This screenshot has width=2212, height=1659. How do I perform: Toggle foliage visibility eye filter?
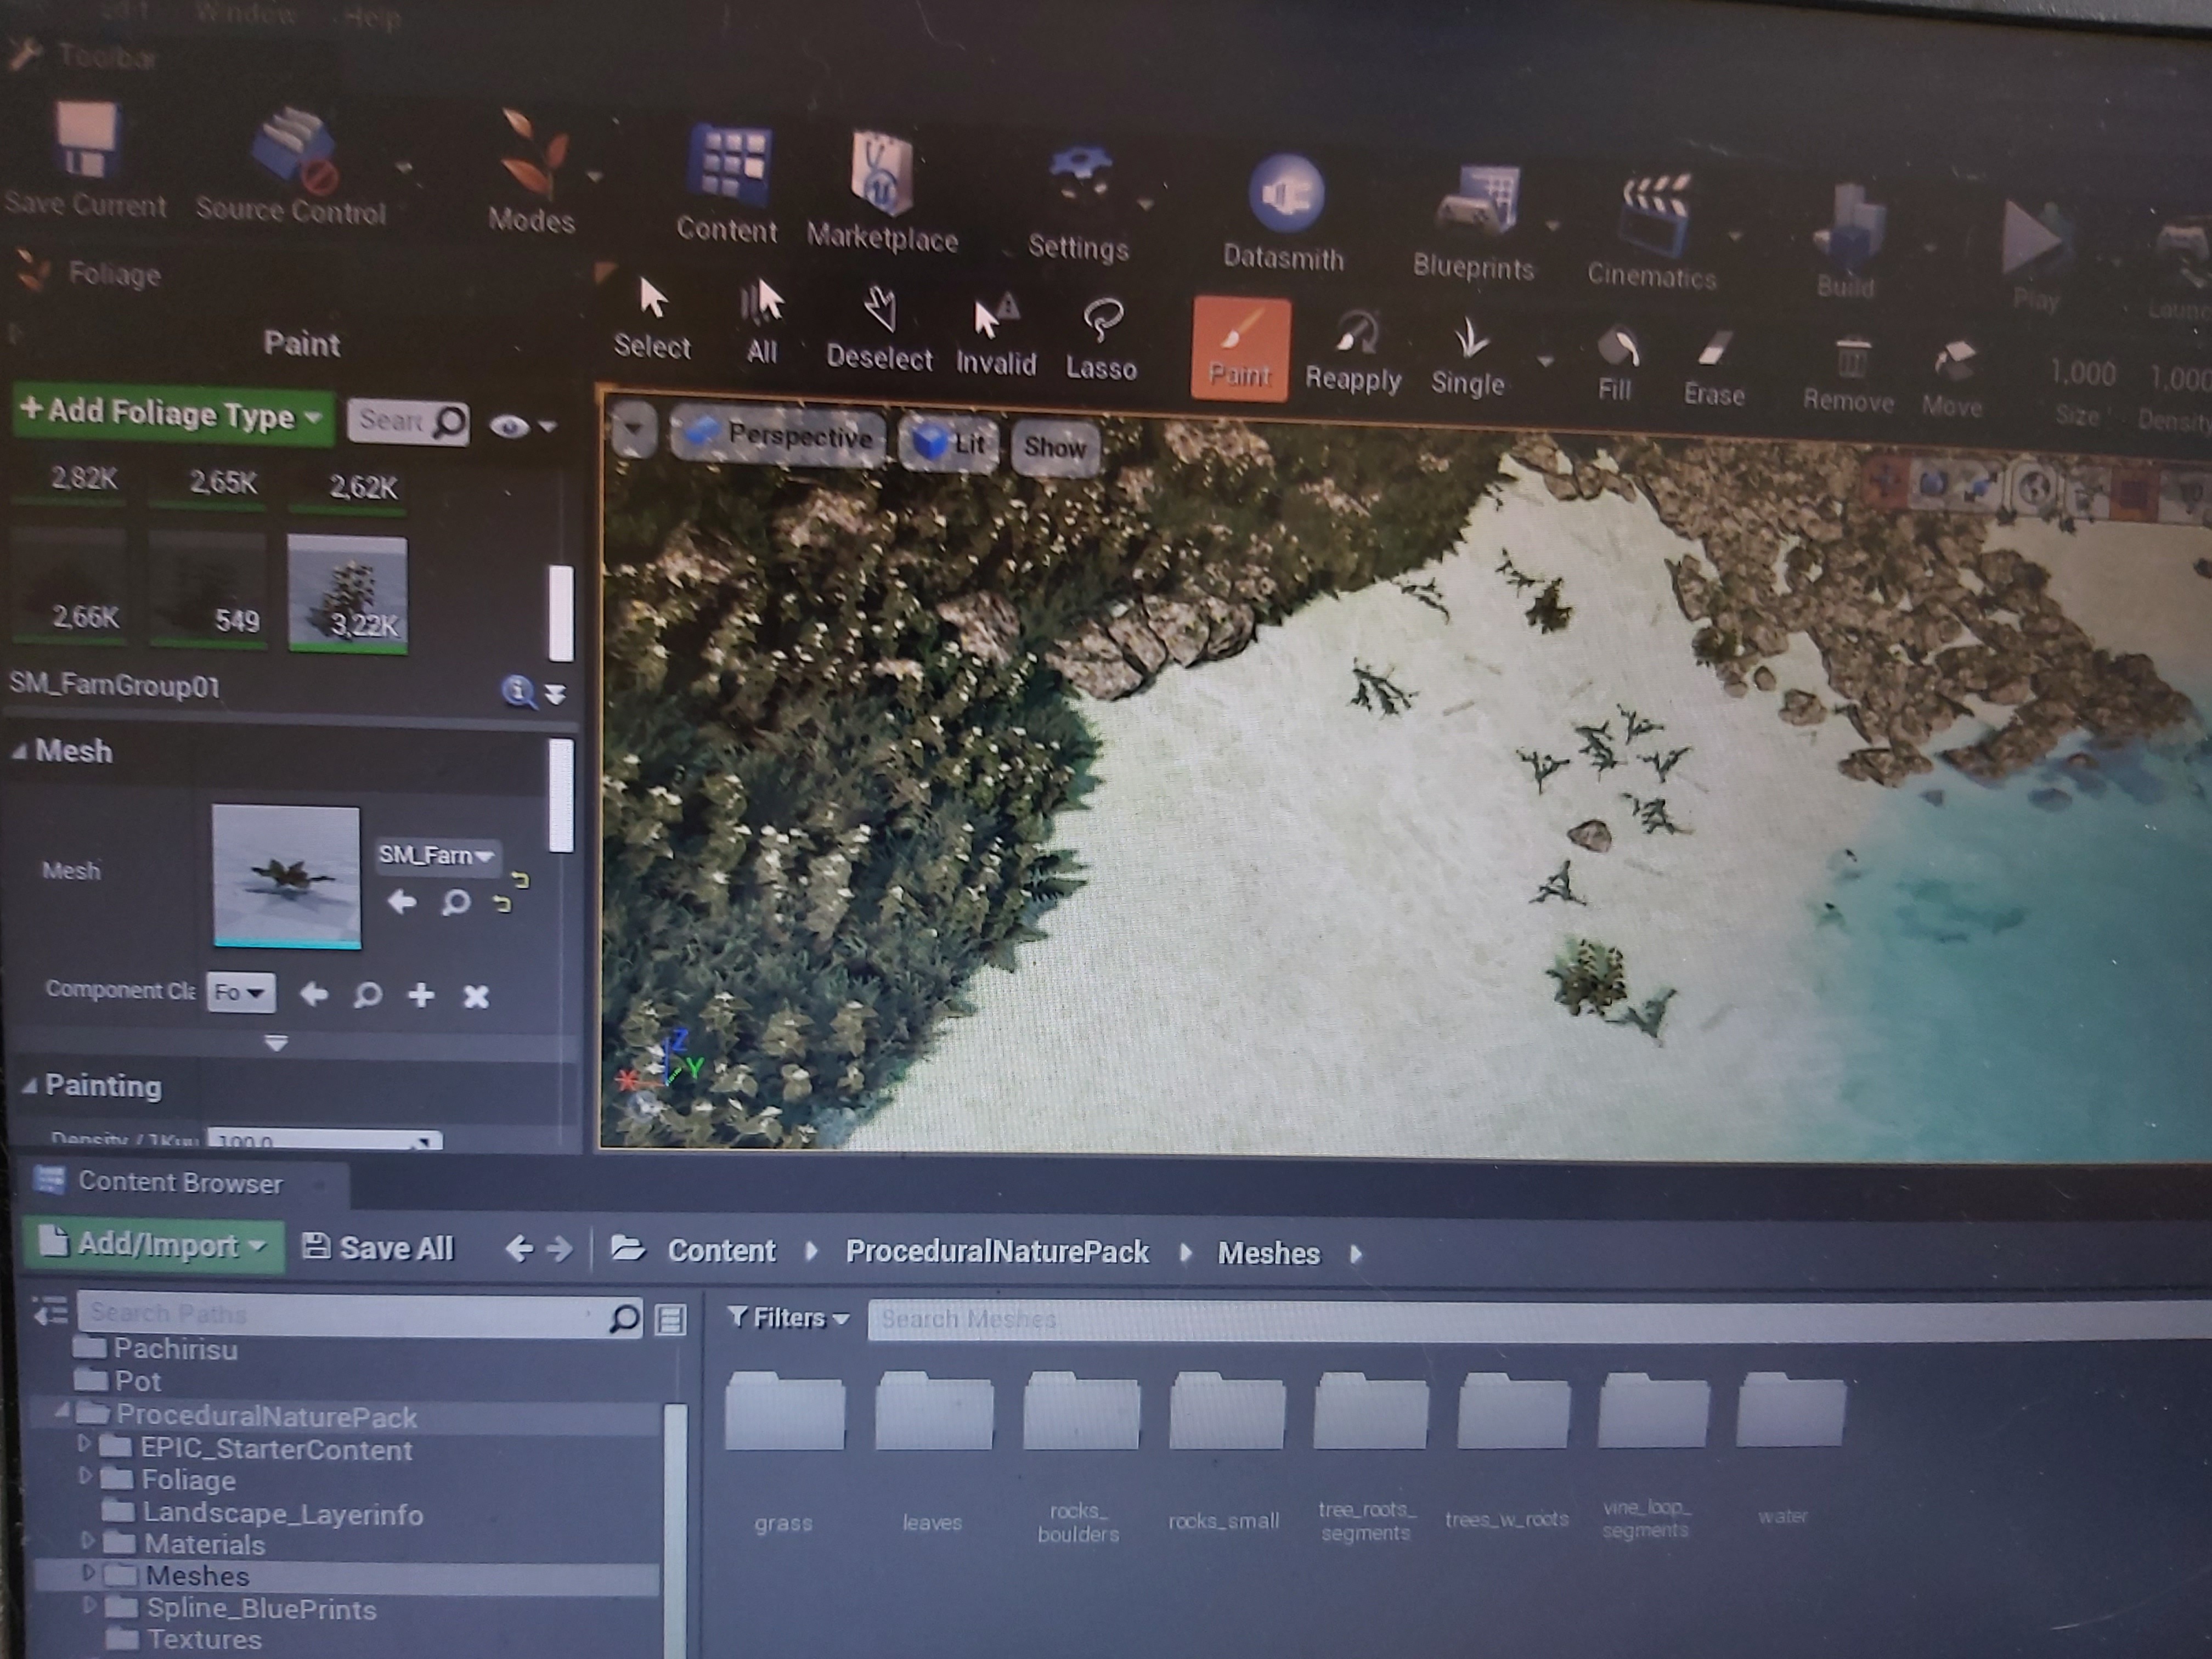(509, 427)
